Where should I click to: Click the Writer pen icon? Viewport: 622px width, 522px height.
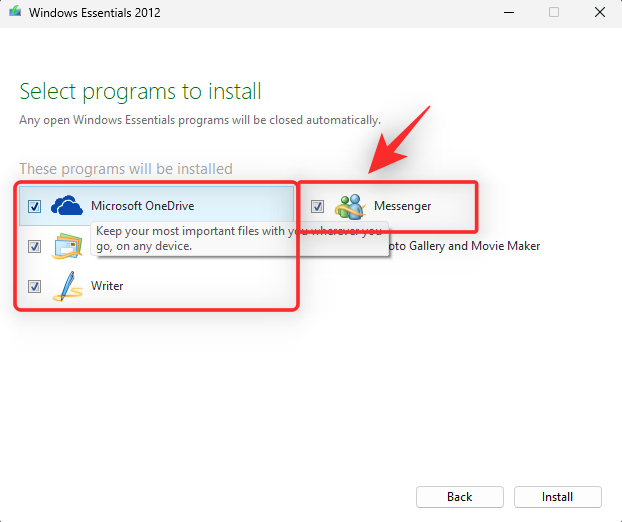67,286
